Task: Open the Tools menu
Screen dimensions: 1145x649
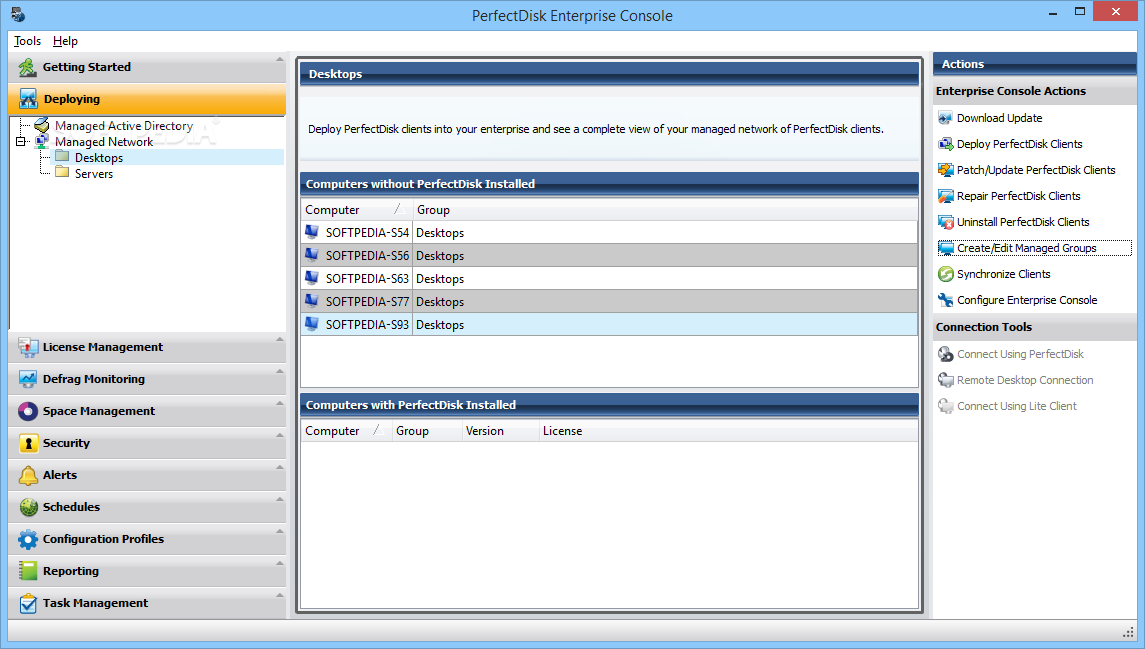Action: coord(27,41)
